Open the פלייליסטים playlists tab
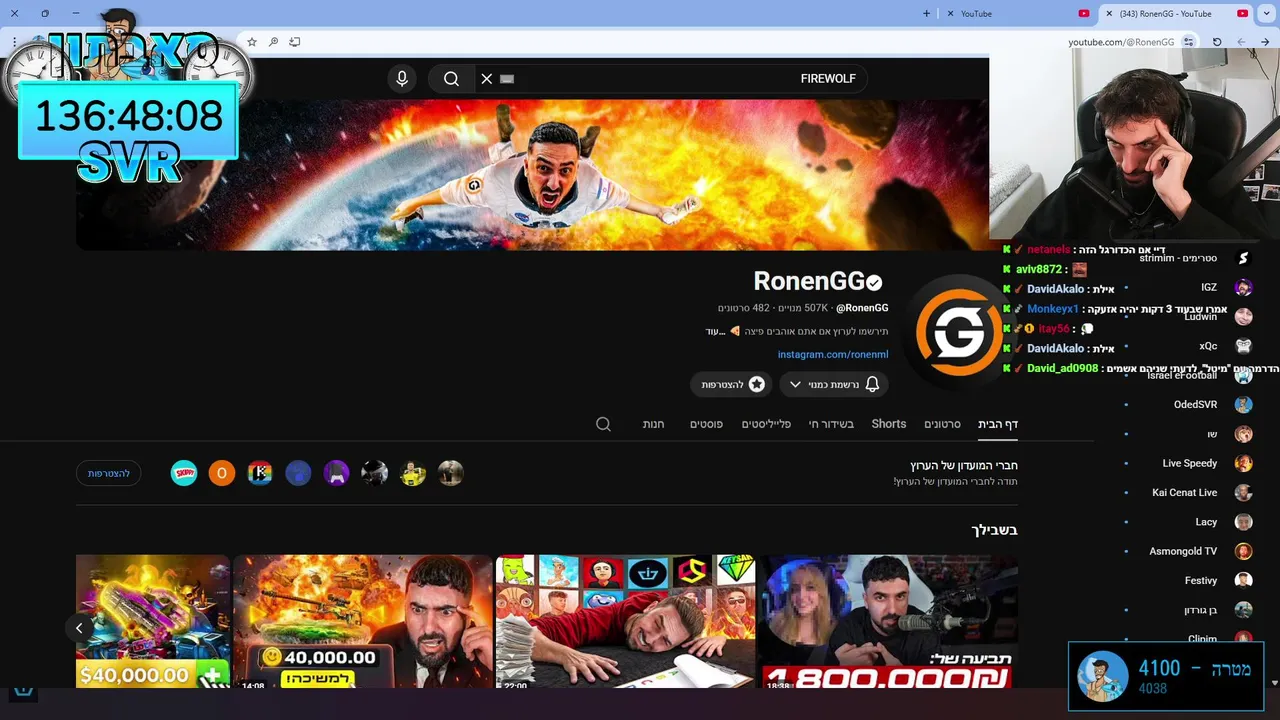 pos(766,424)
